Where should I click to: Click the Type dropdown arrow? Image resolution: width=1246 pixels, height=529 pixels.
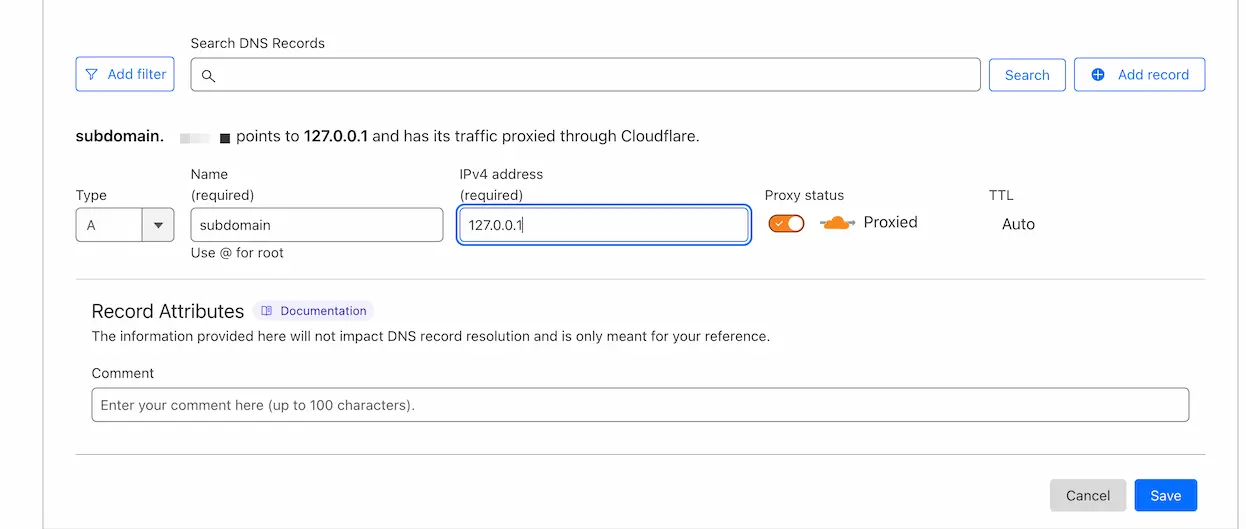(x=158, y=225)
